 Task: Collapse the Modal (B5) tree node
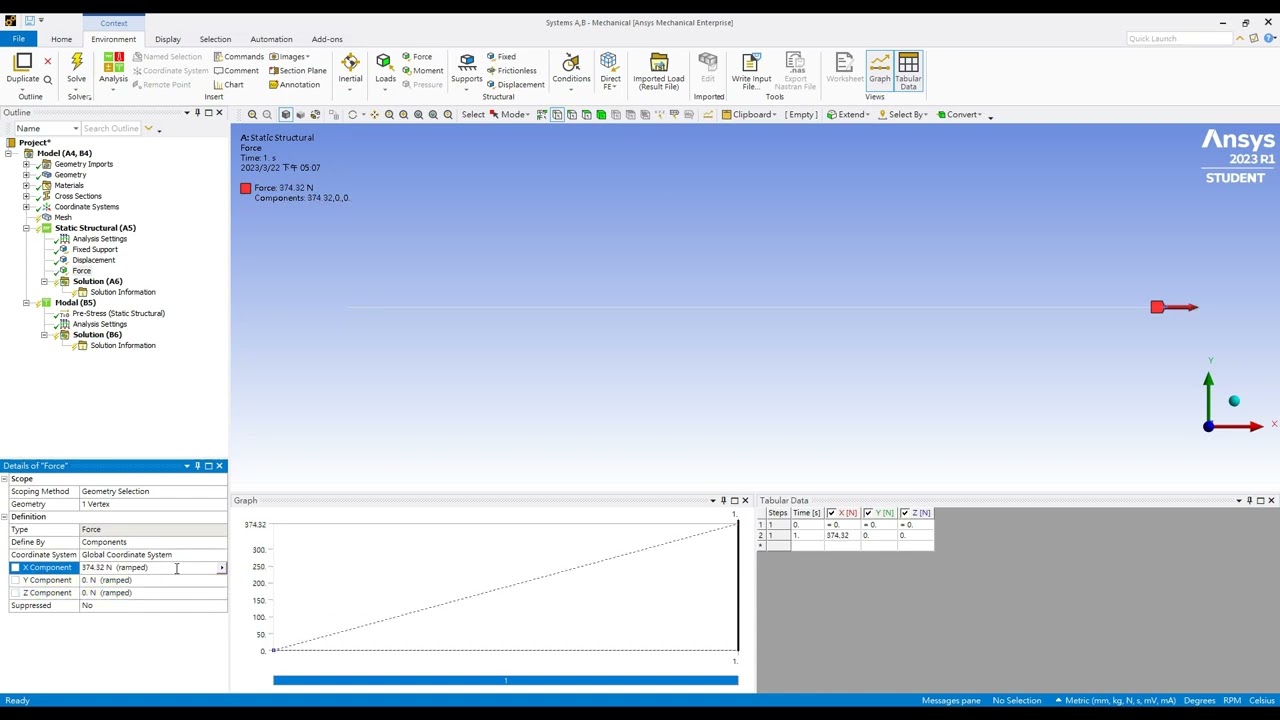tap(26, 303)
